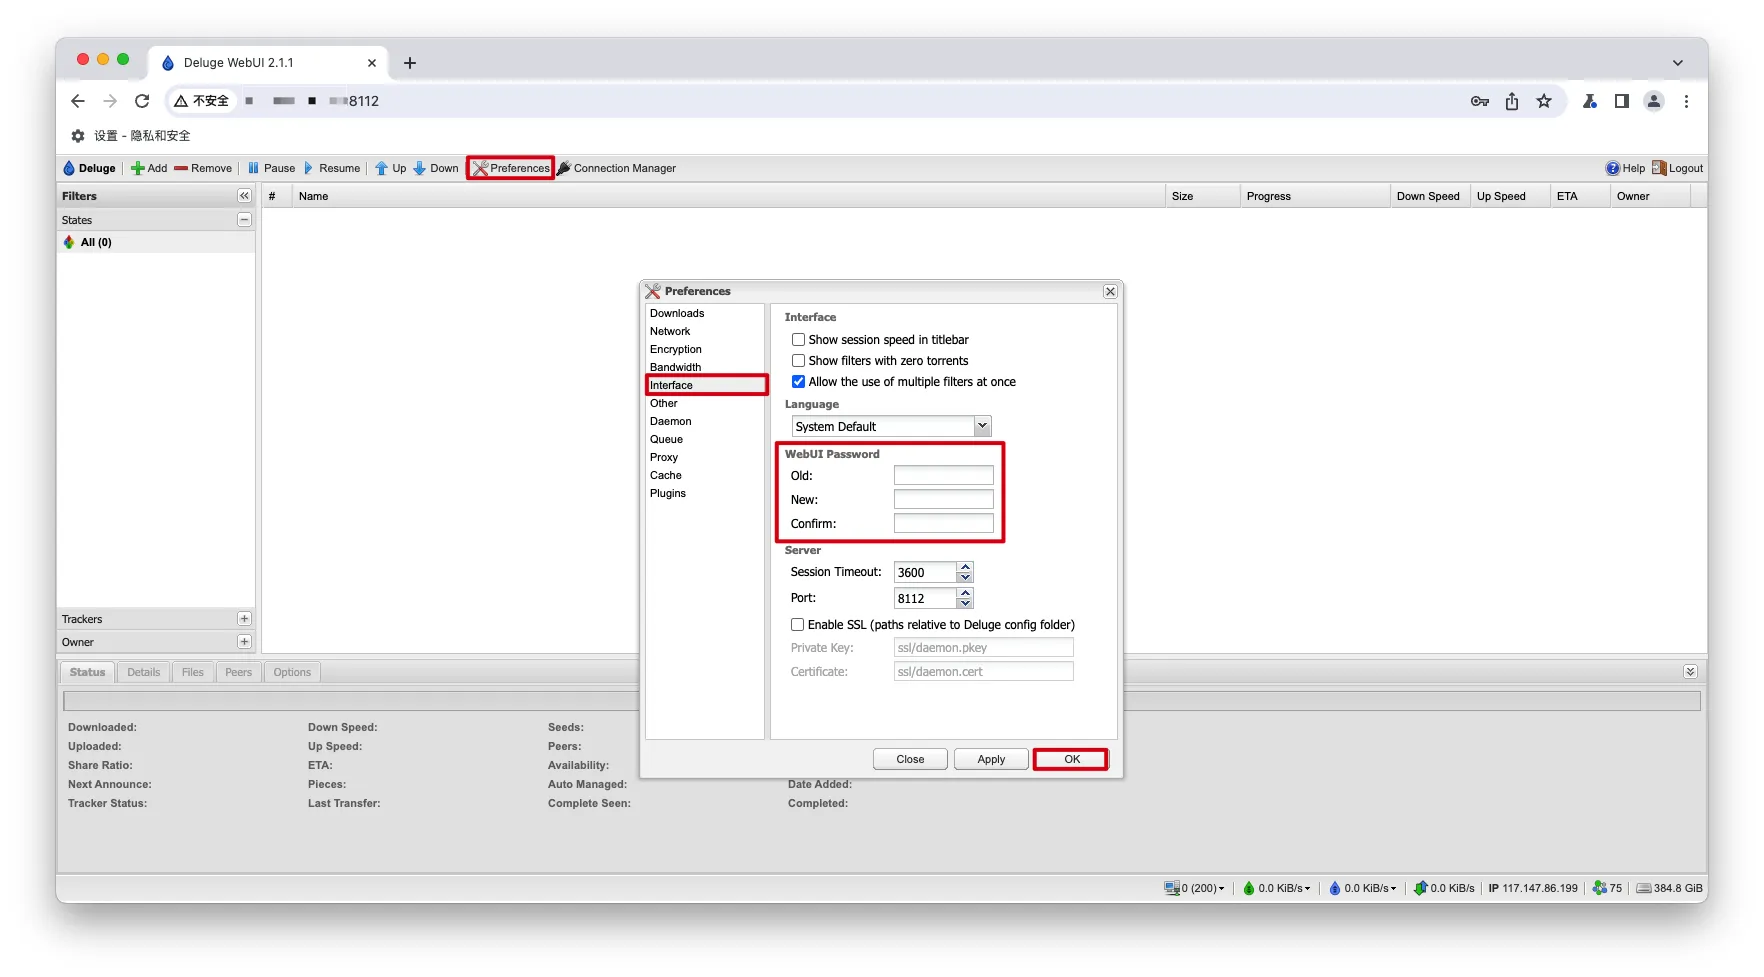This screenshot has height=977, width=1764.
Task: Switch to the Peers tab
Action: pyautogui.click(x=238, y=672)
